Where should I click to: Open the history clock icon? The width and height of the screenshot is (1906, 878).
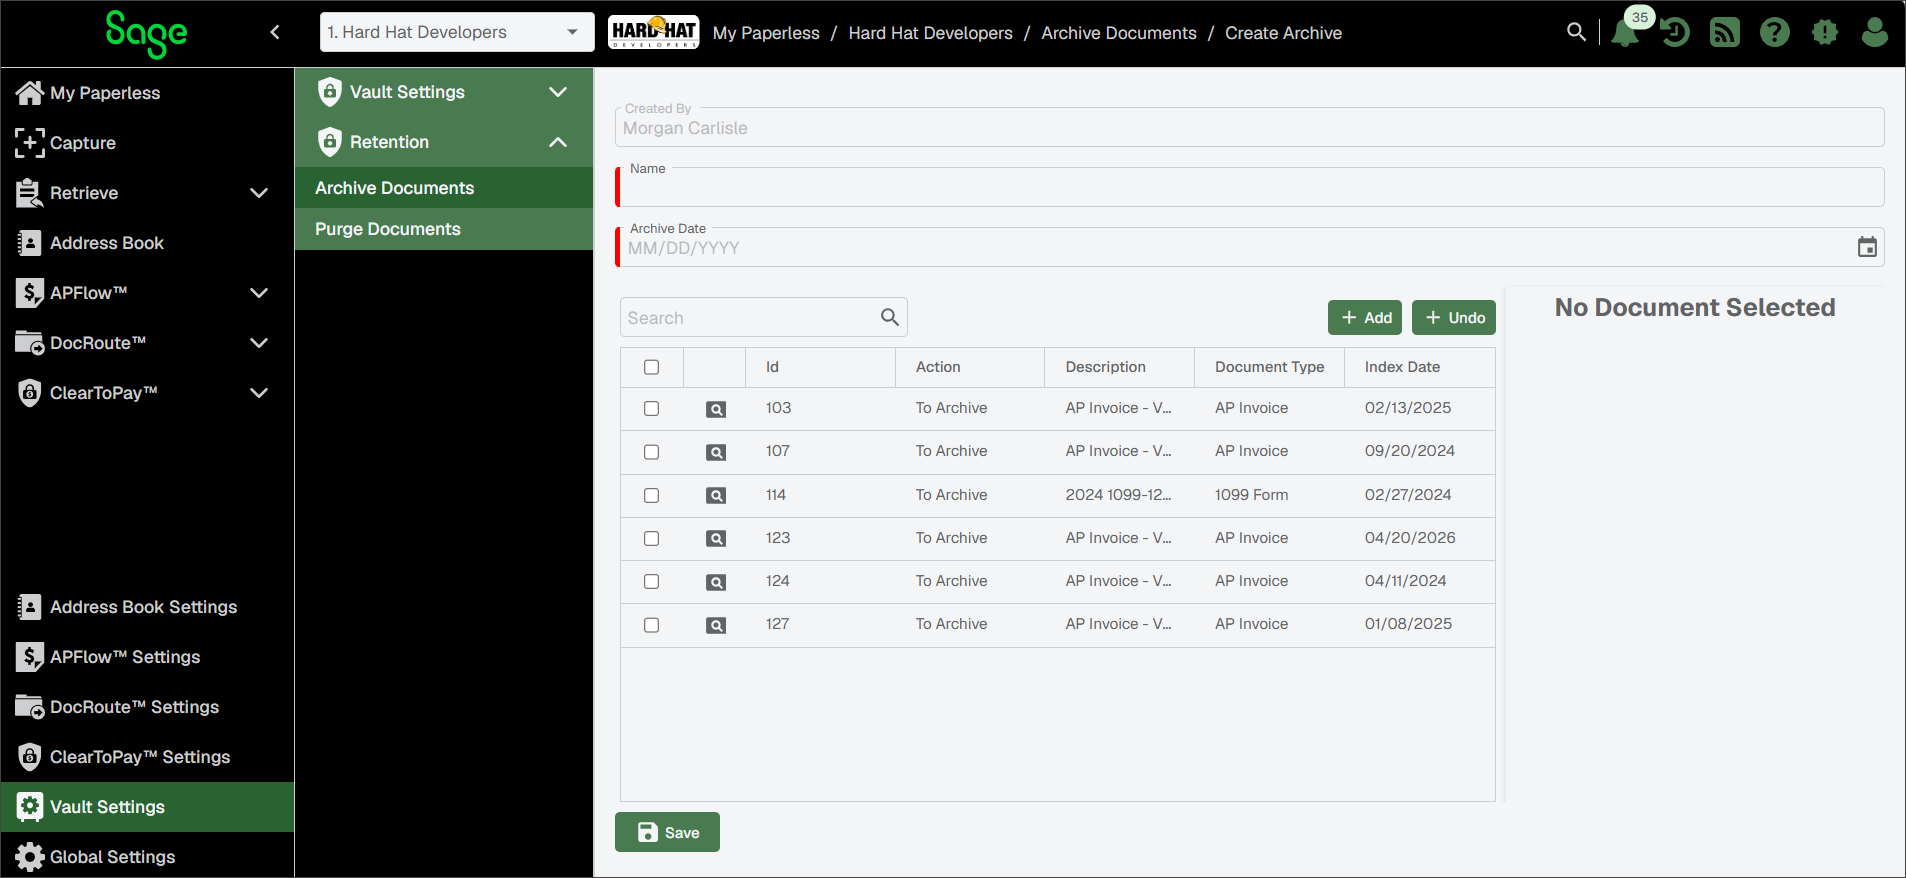tap(1675, 33)
